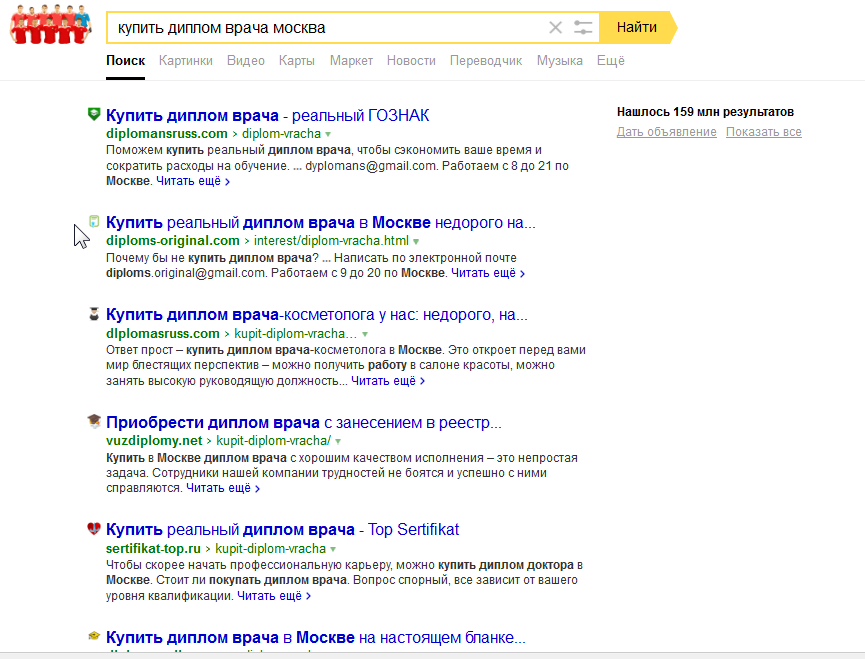The width and height of the screenshot is (865, 659).
Task: Click Читать ещё in sertifikat-top.ru snippet
Action: click(x=274, y=596)
